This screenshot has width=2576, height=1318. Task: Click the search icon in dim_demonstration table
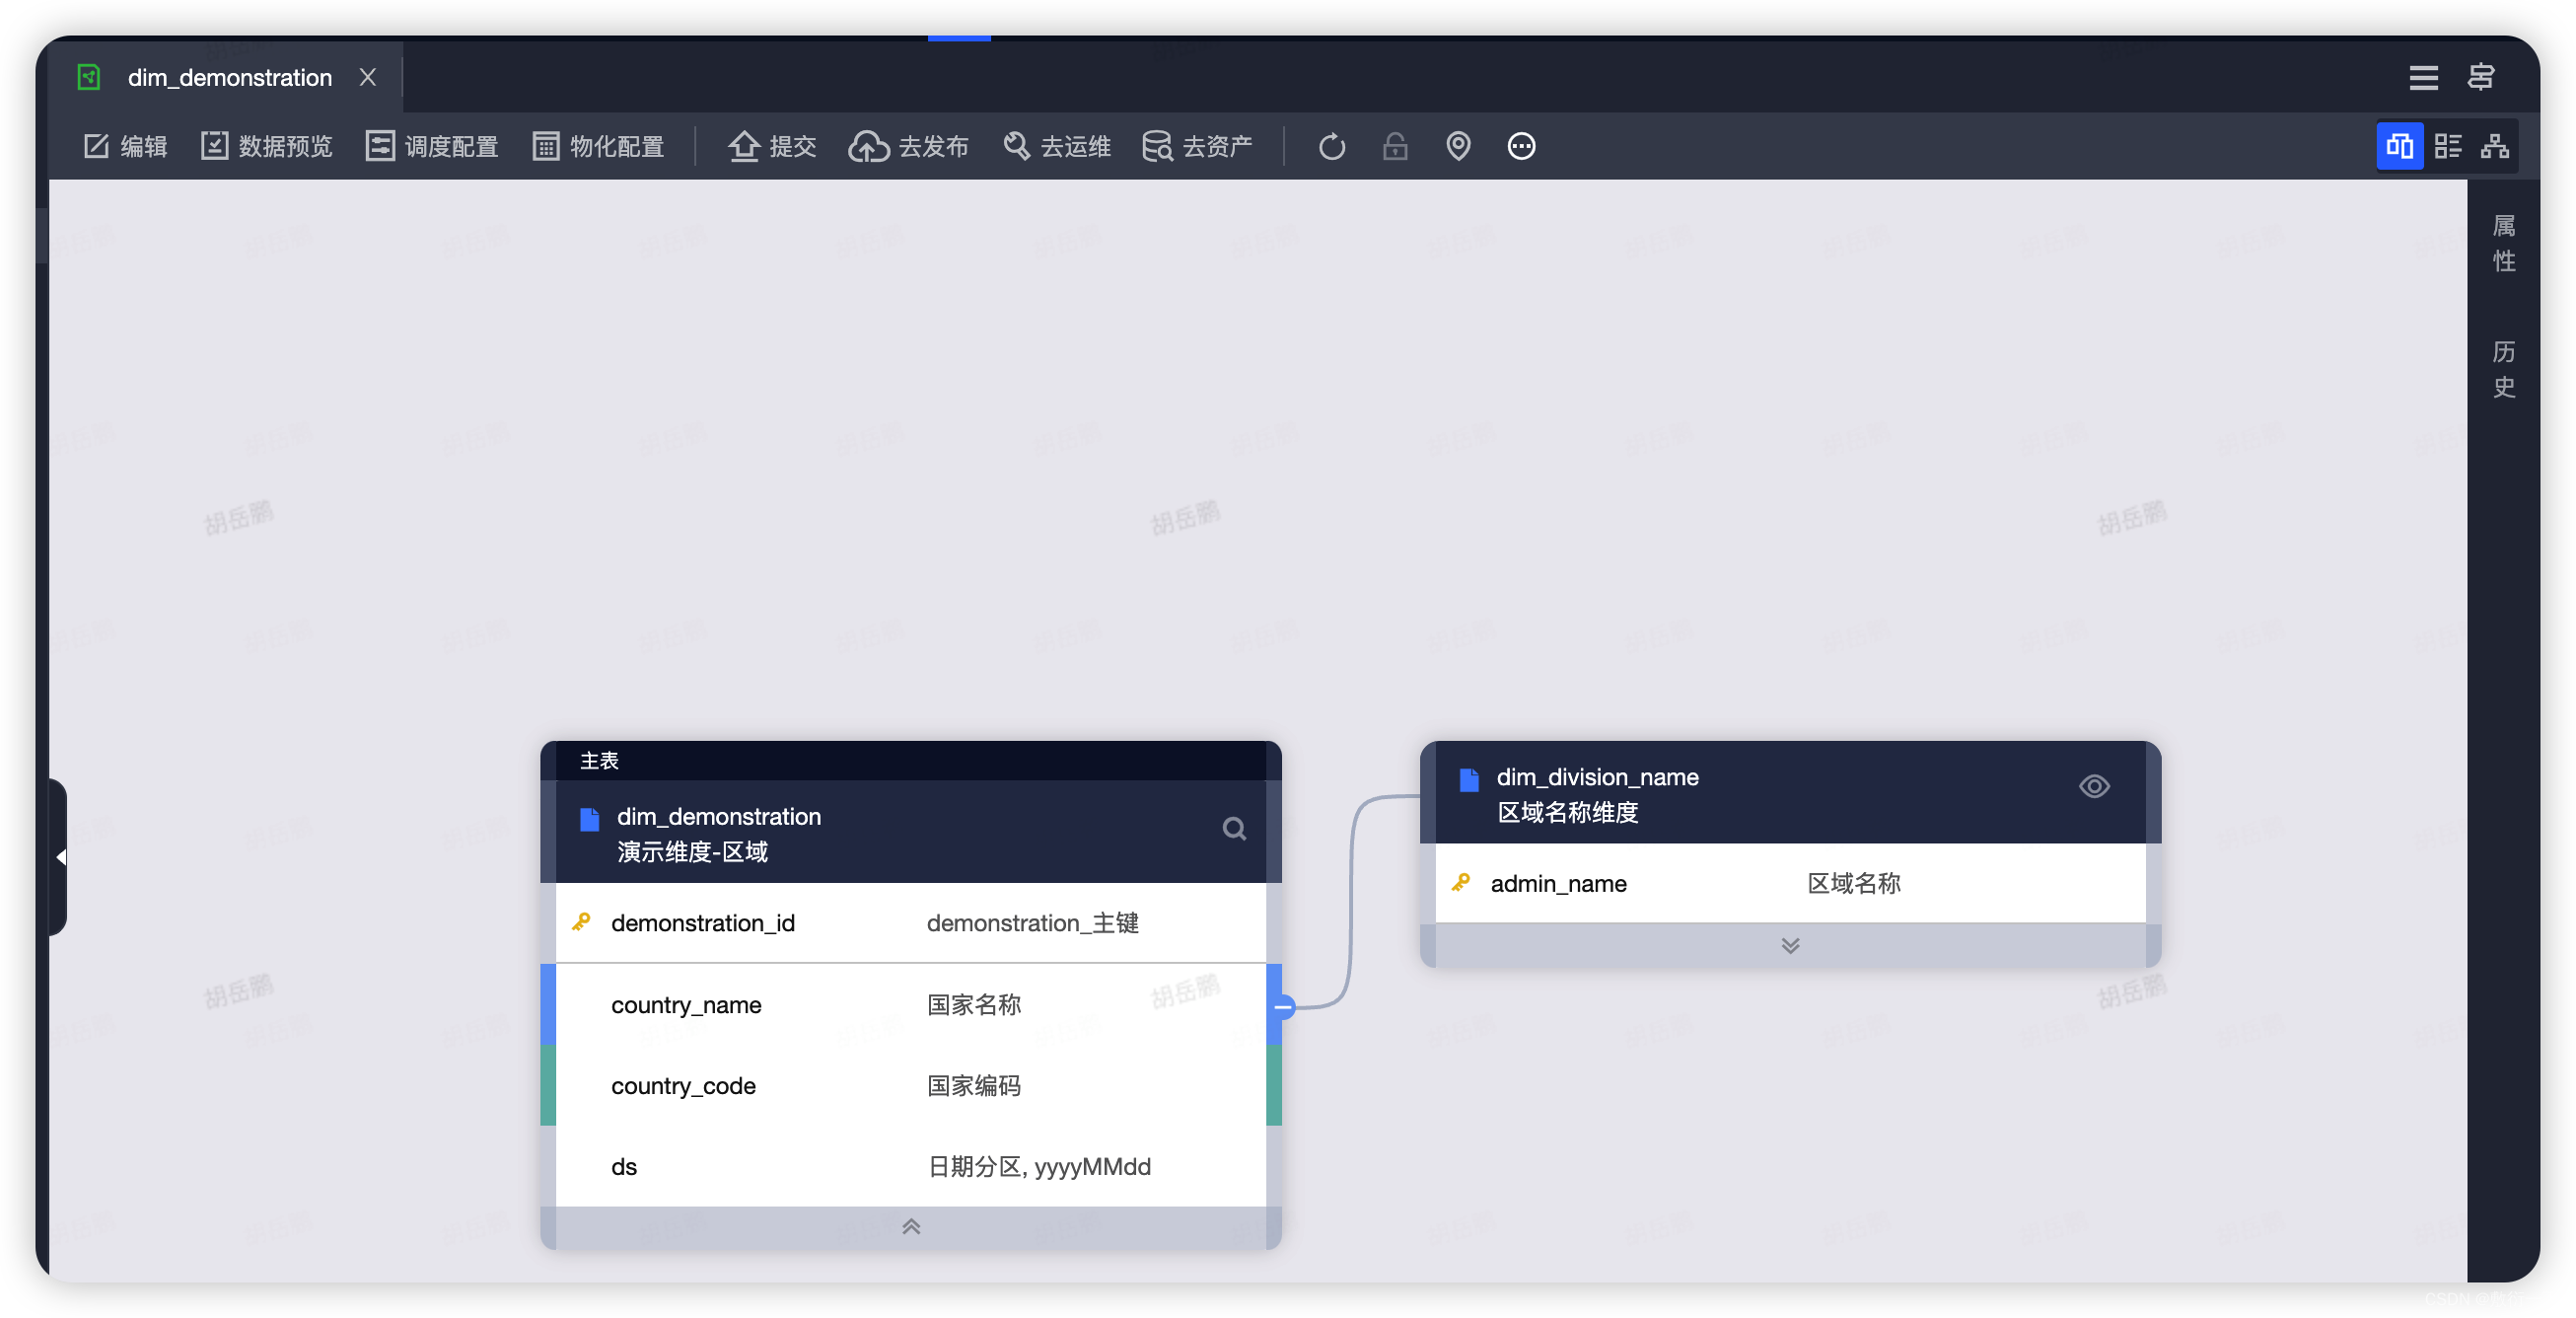[1234, 828]
